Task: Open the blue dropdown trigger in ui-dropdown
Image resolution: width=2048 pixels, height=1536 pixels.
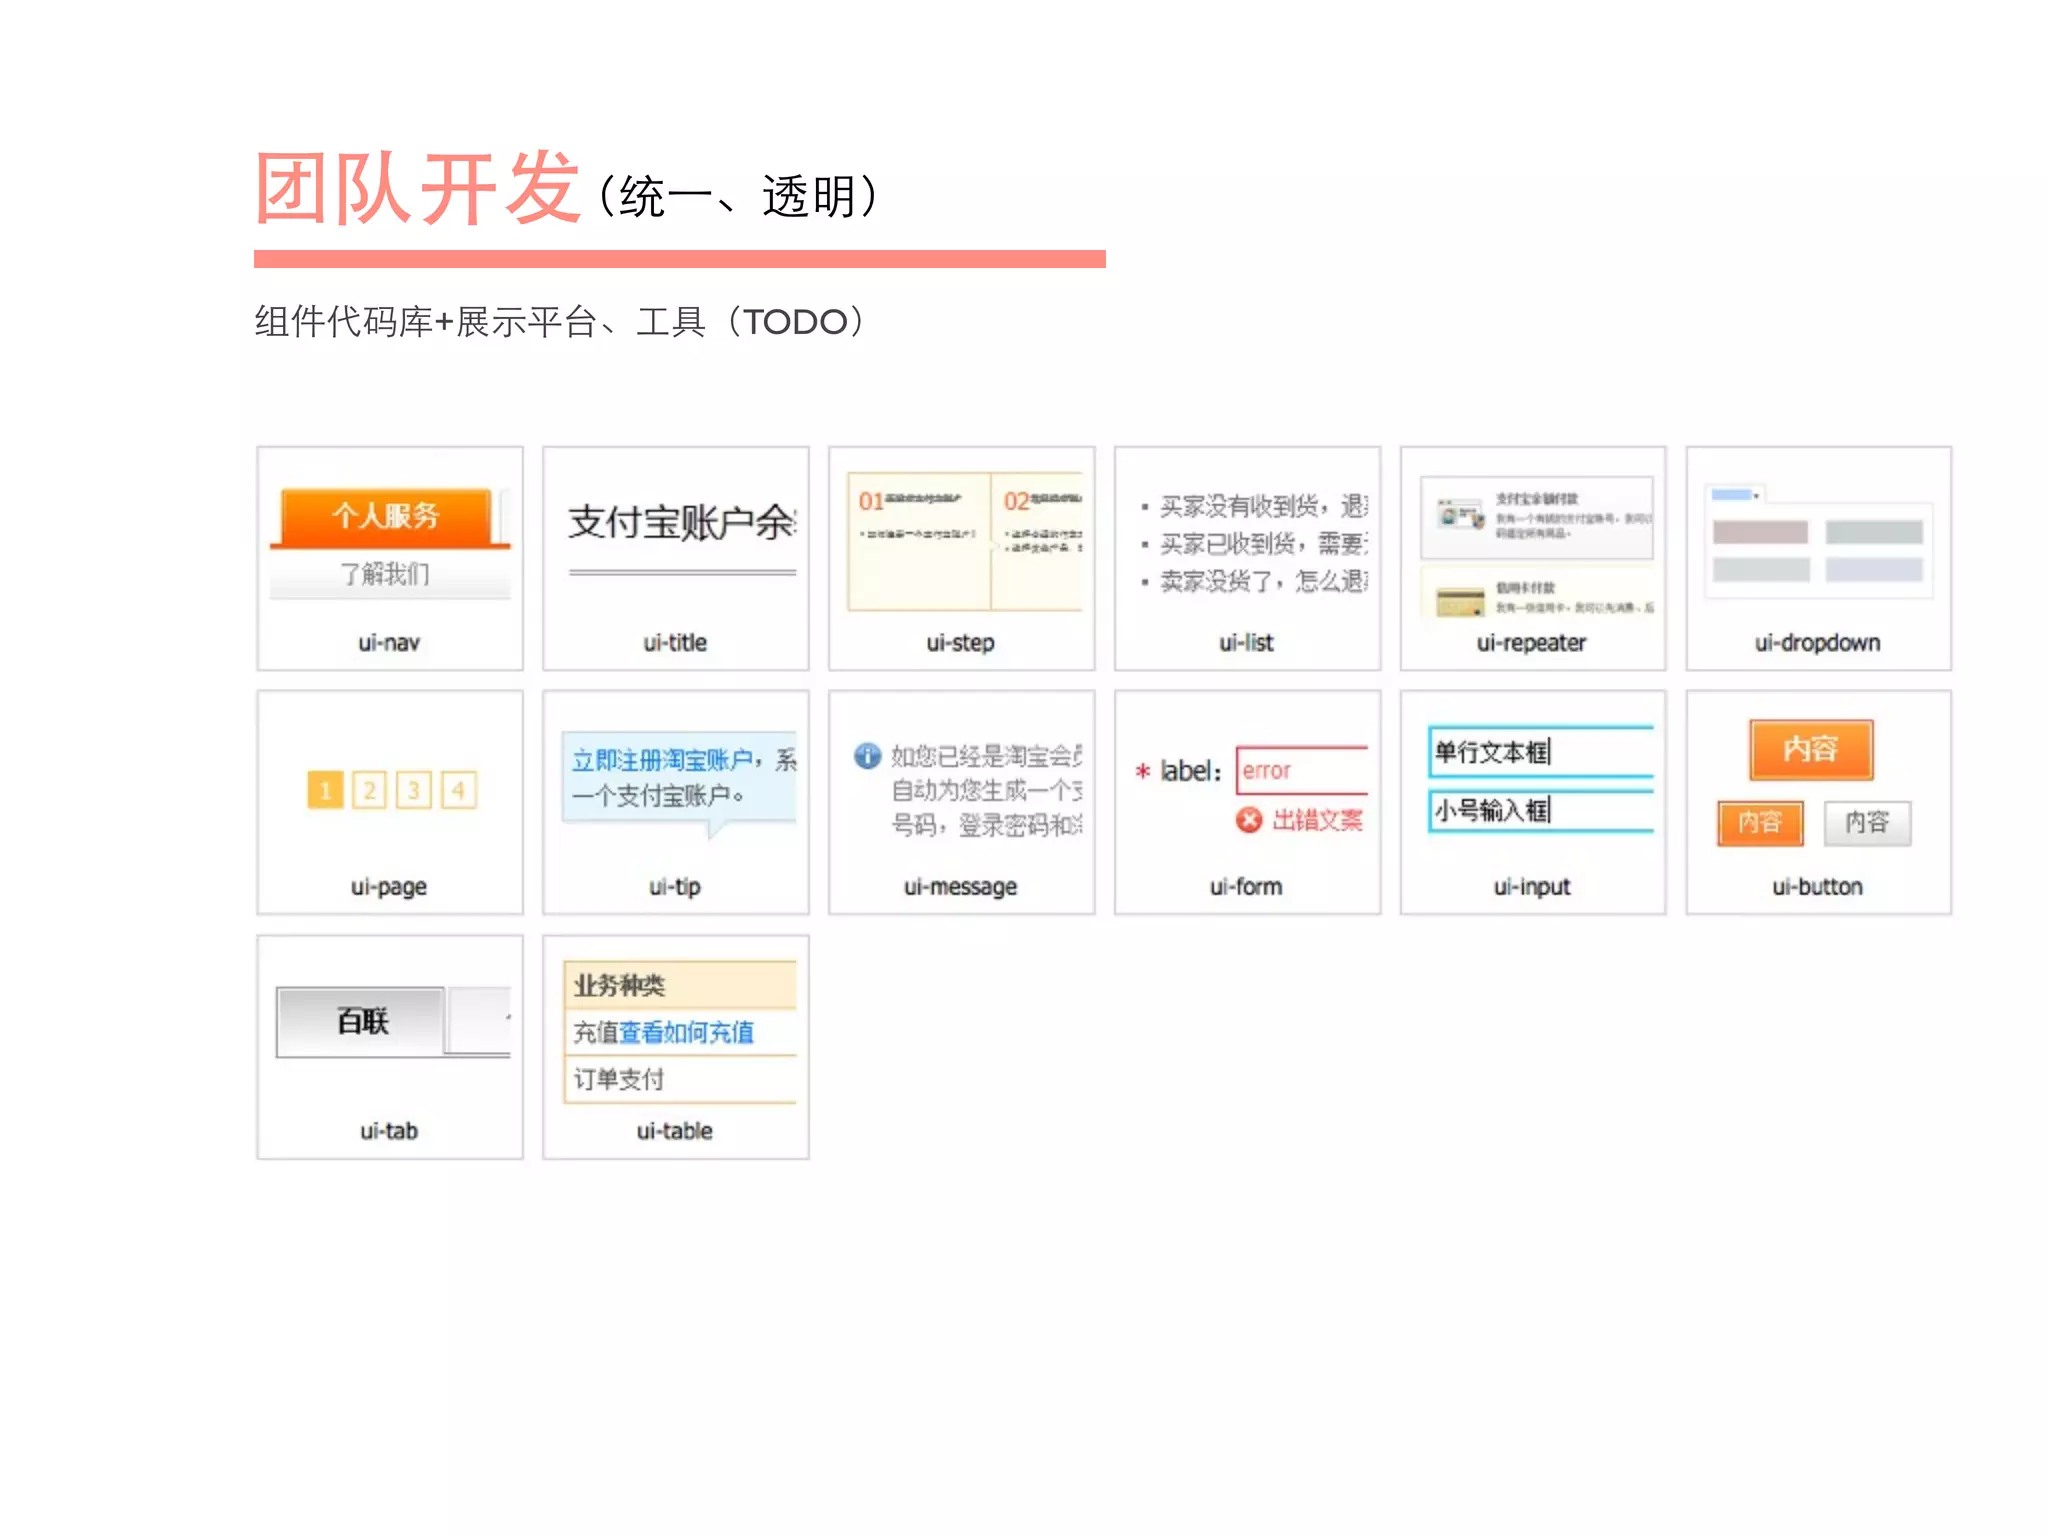Action: (x=1735, y=494)
